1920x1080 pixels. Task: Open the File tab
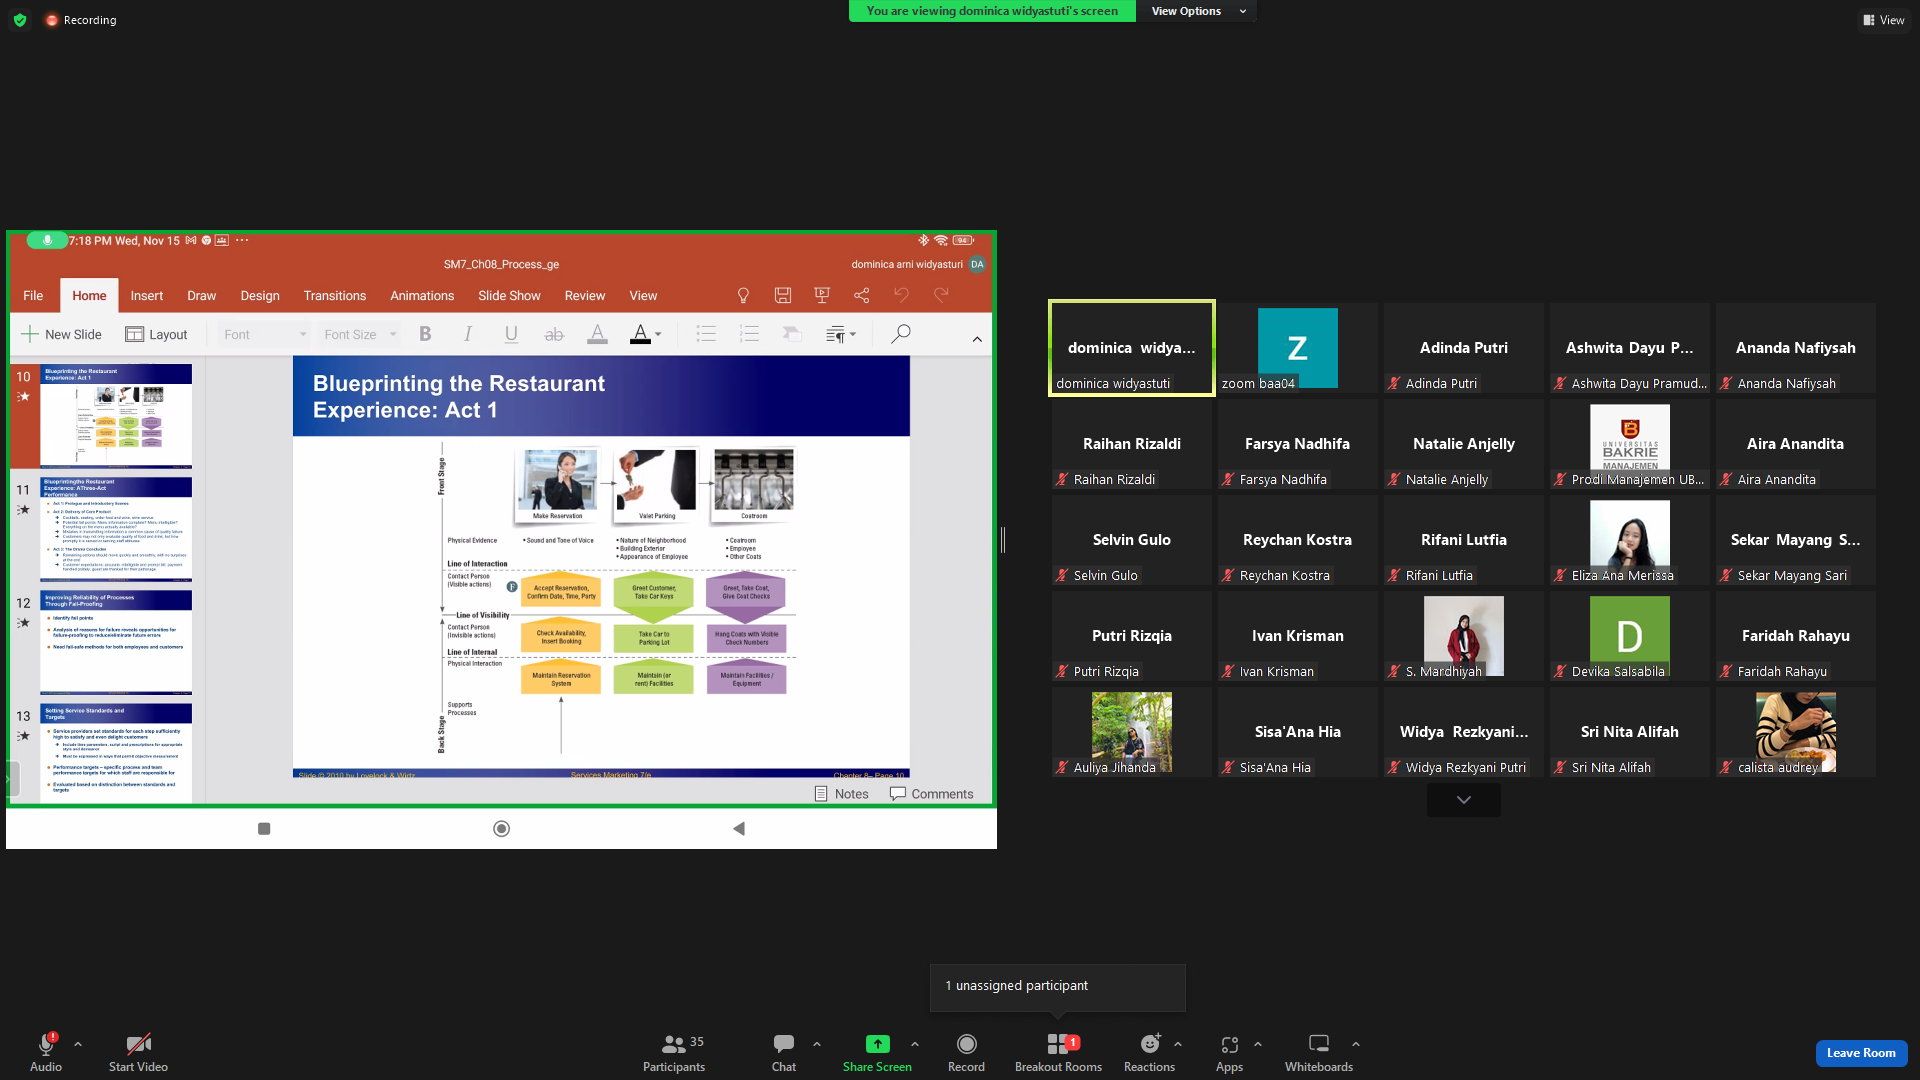point(33,295)
